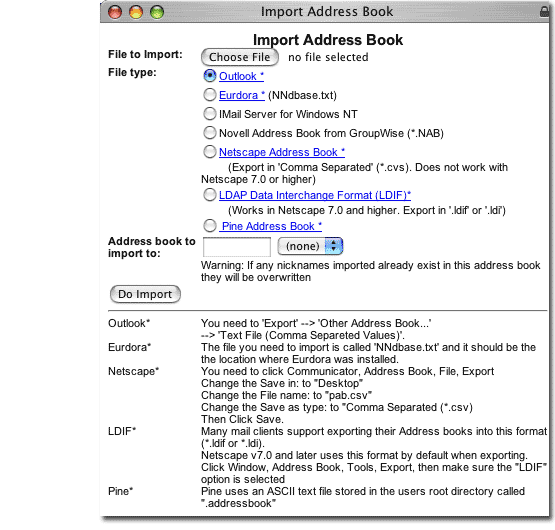Select the Outlook radio button
Image resolution: width=555 pixels, height=530 pixels.
click(210, 75)
